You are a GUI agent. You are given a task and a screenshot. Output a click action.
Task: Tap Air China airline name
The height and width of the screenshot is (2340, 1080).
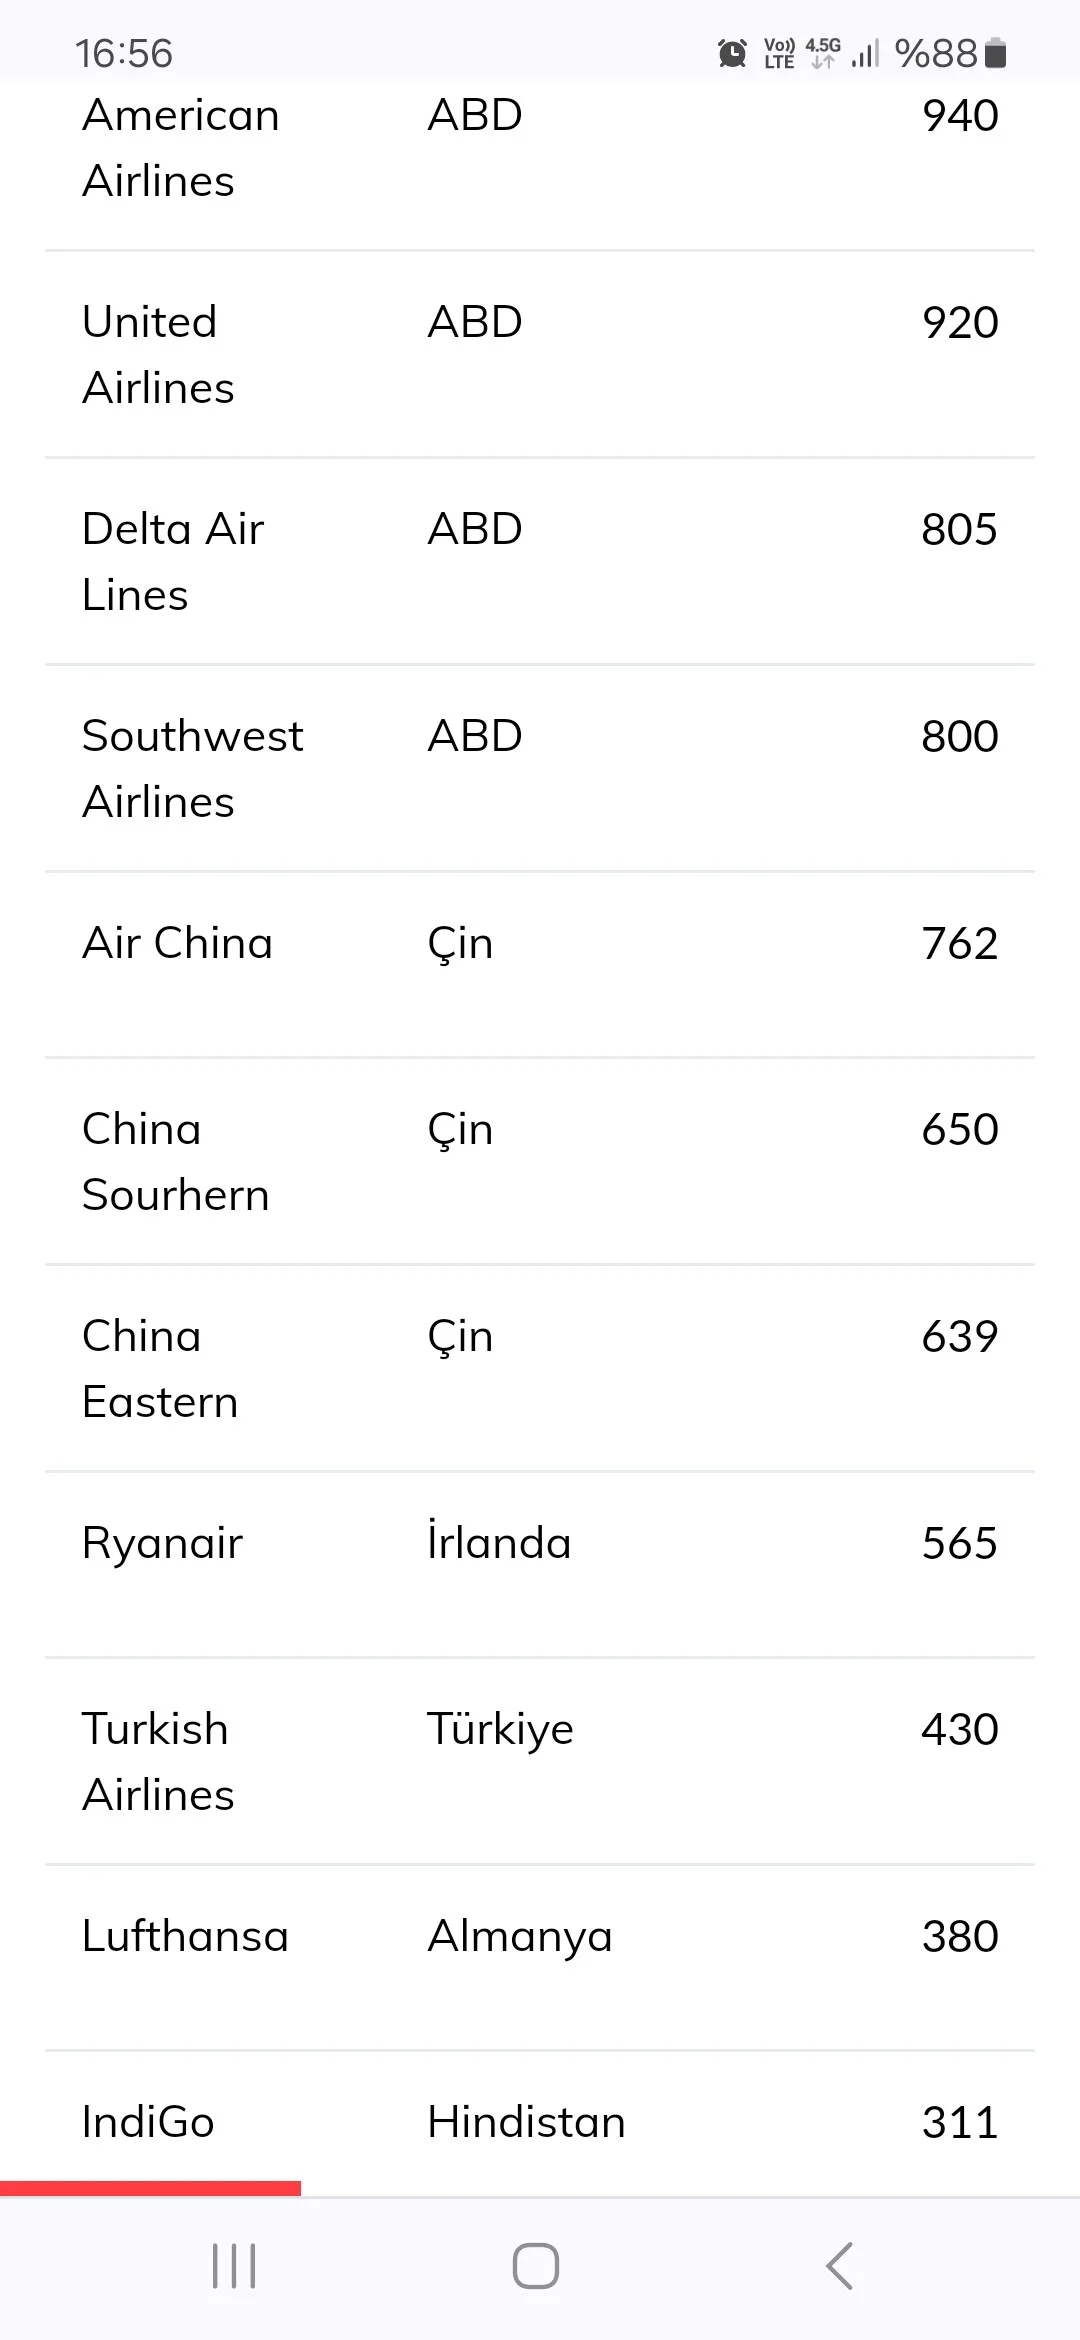[177, 943]
